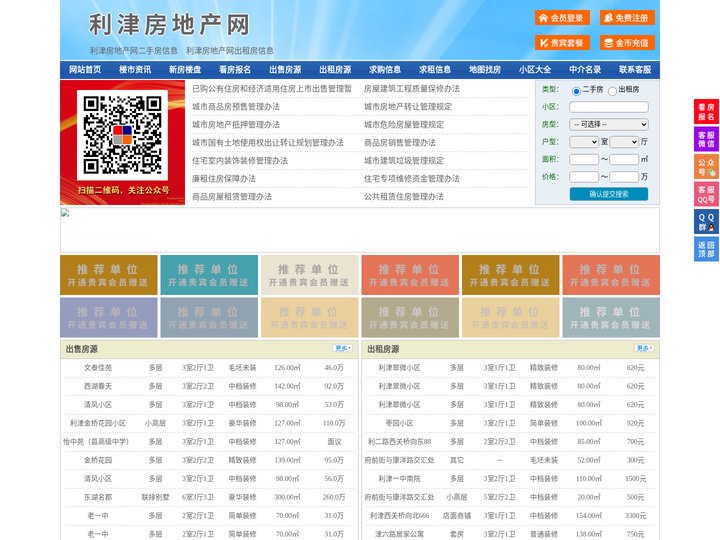Open the 房型 dropdown
Viewport: 720px width, 540px height.
pos(609,124)
